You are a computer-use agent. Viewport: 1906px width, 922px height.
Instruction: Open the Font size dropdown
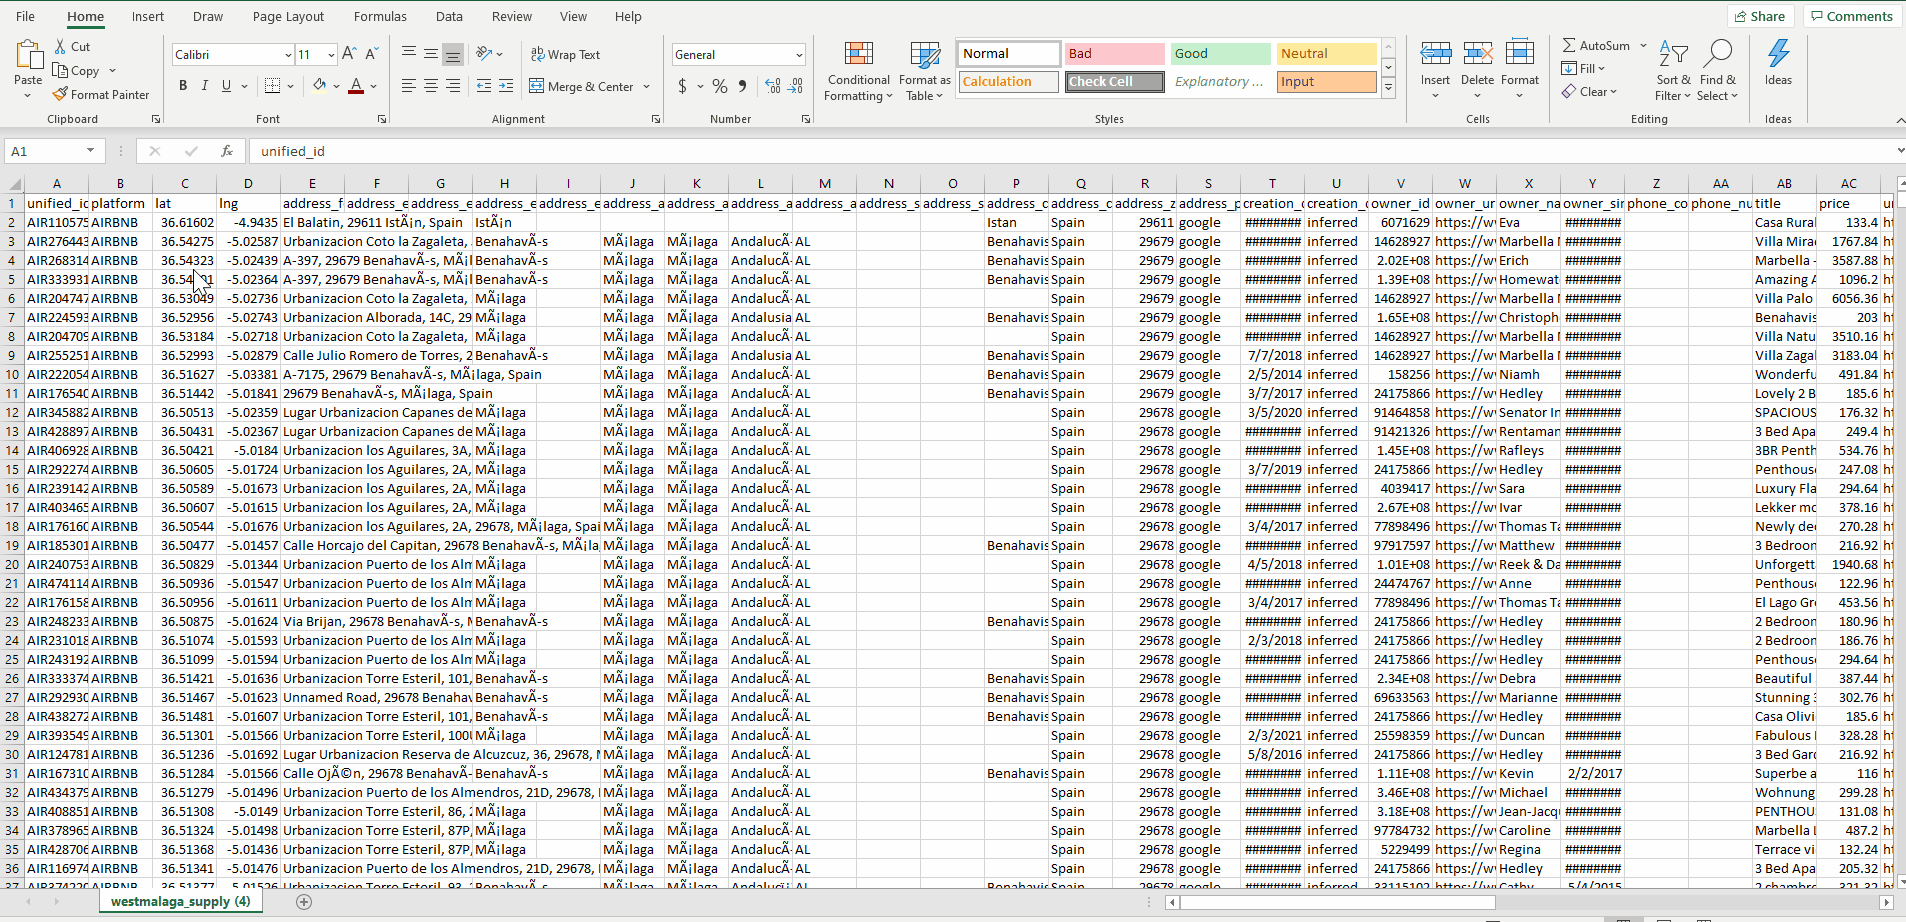331,55
